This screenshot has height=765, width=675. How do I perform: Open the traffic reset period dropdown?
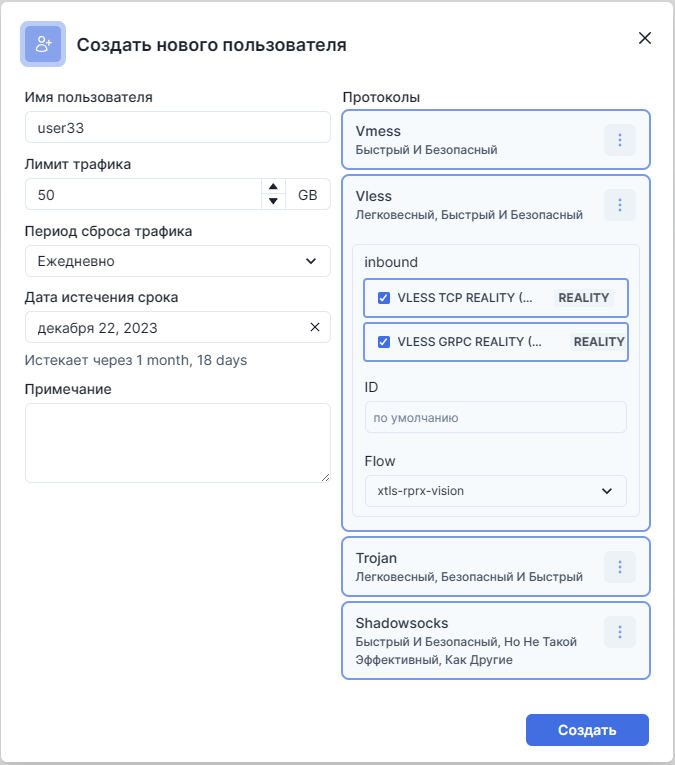click(177, 261)
